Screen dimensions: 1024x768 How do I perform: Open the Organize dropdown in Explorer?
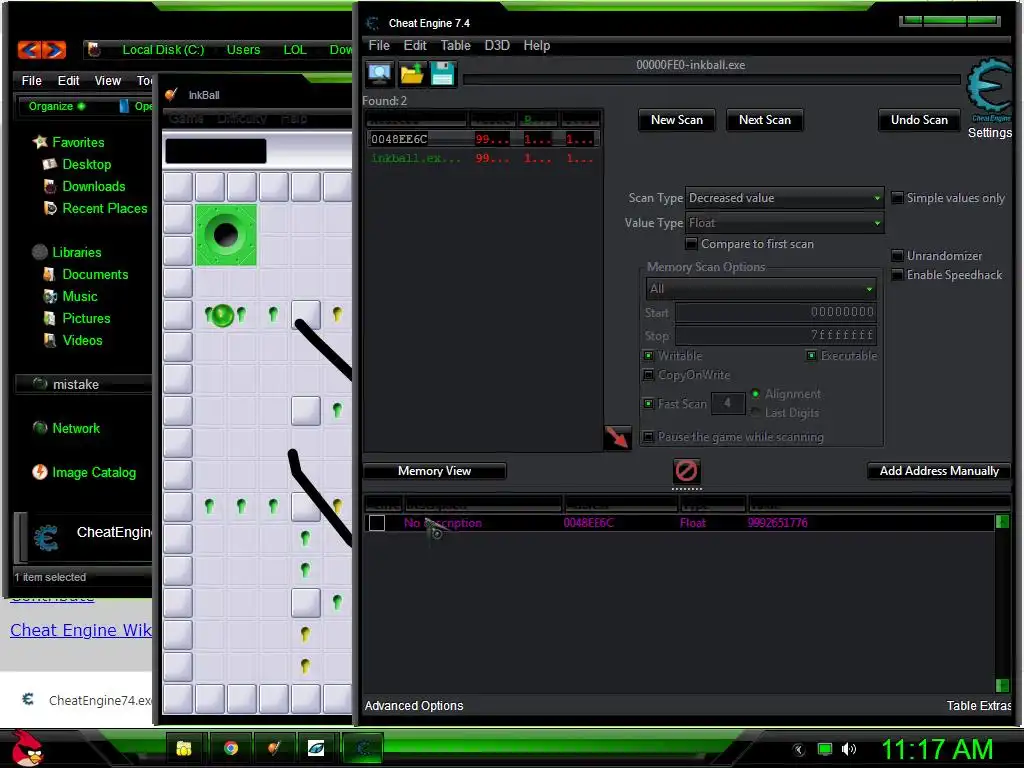point(57,106)
